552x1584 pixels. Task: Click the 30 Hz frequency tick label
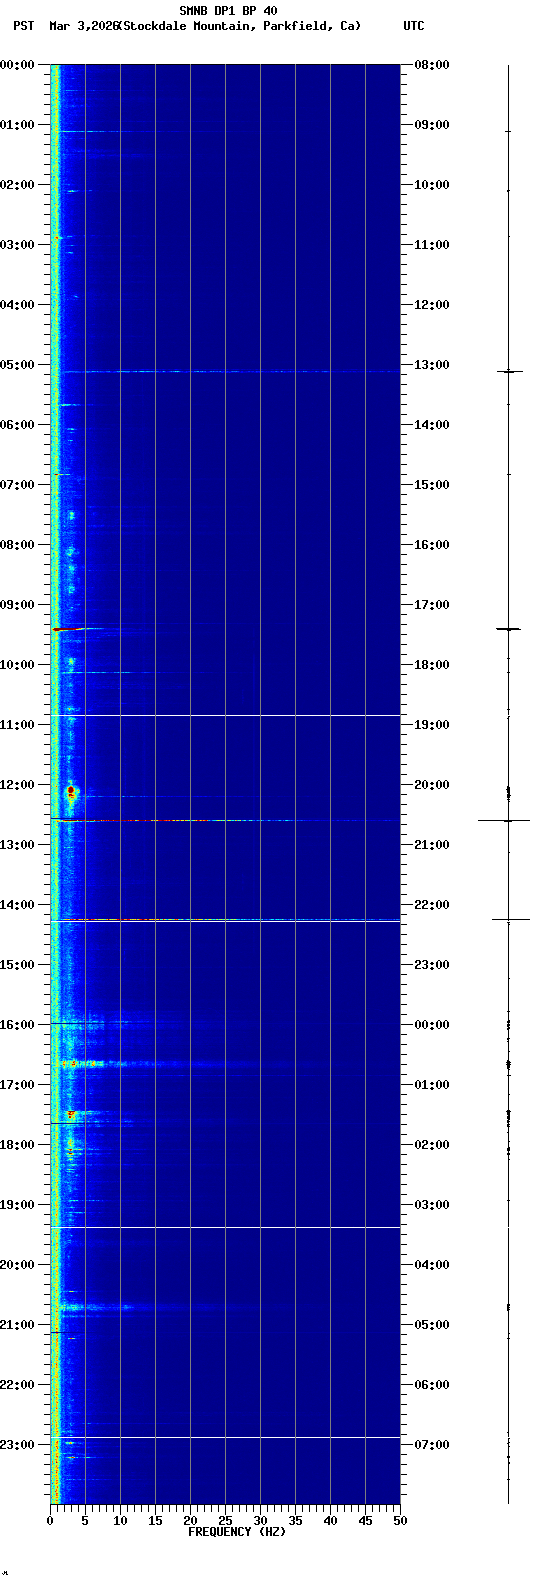coord(260,1521)
